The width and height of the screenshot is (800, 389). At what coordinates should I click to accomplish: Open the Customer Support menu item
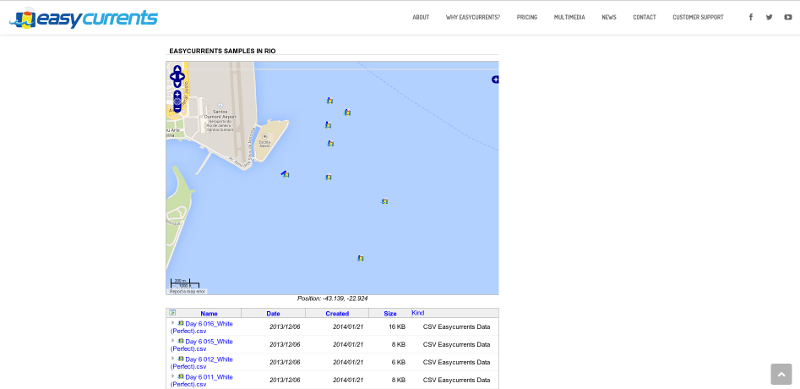(698, 17)
